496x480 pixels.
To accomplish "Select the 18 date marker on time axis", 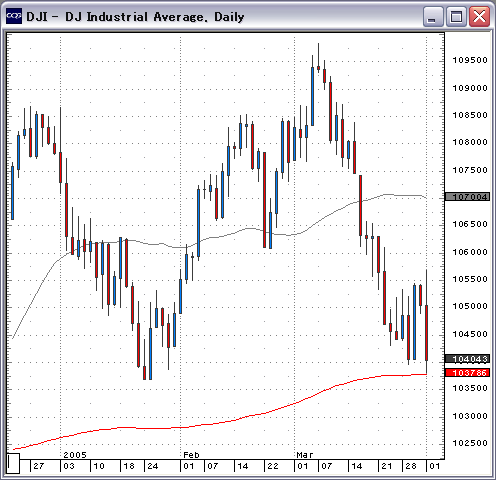I will pyautogui.click(x=129, y=466).
